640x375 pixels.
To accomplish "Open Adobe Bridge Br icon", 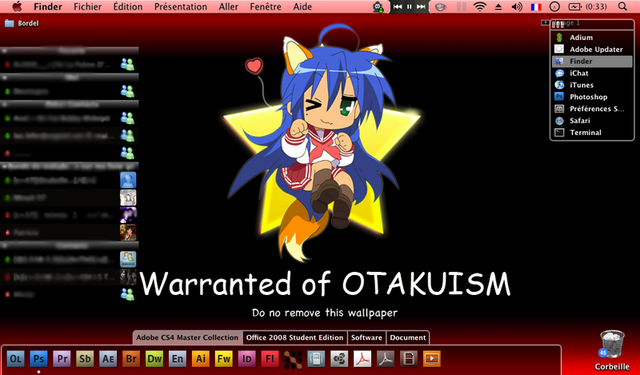I will [131, 359].
